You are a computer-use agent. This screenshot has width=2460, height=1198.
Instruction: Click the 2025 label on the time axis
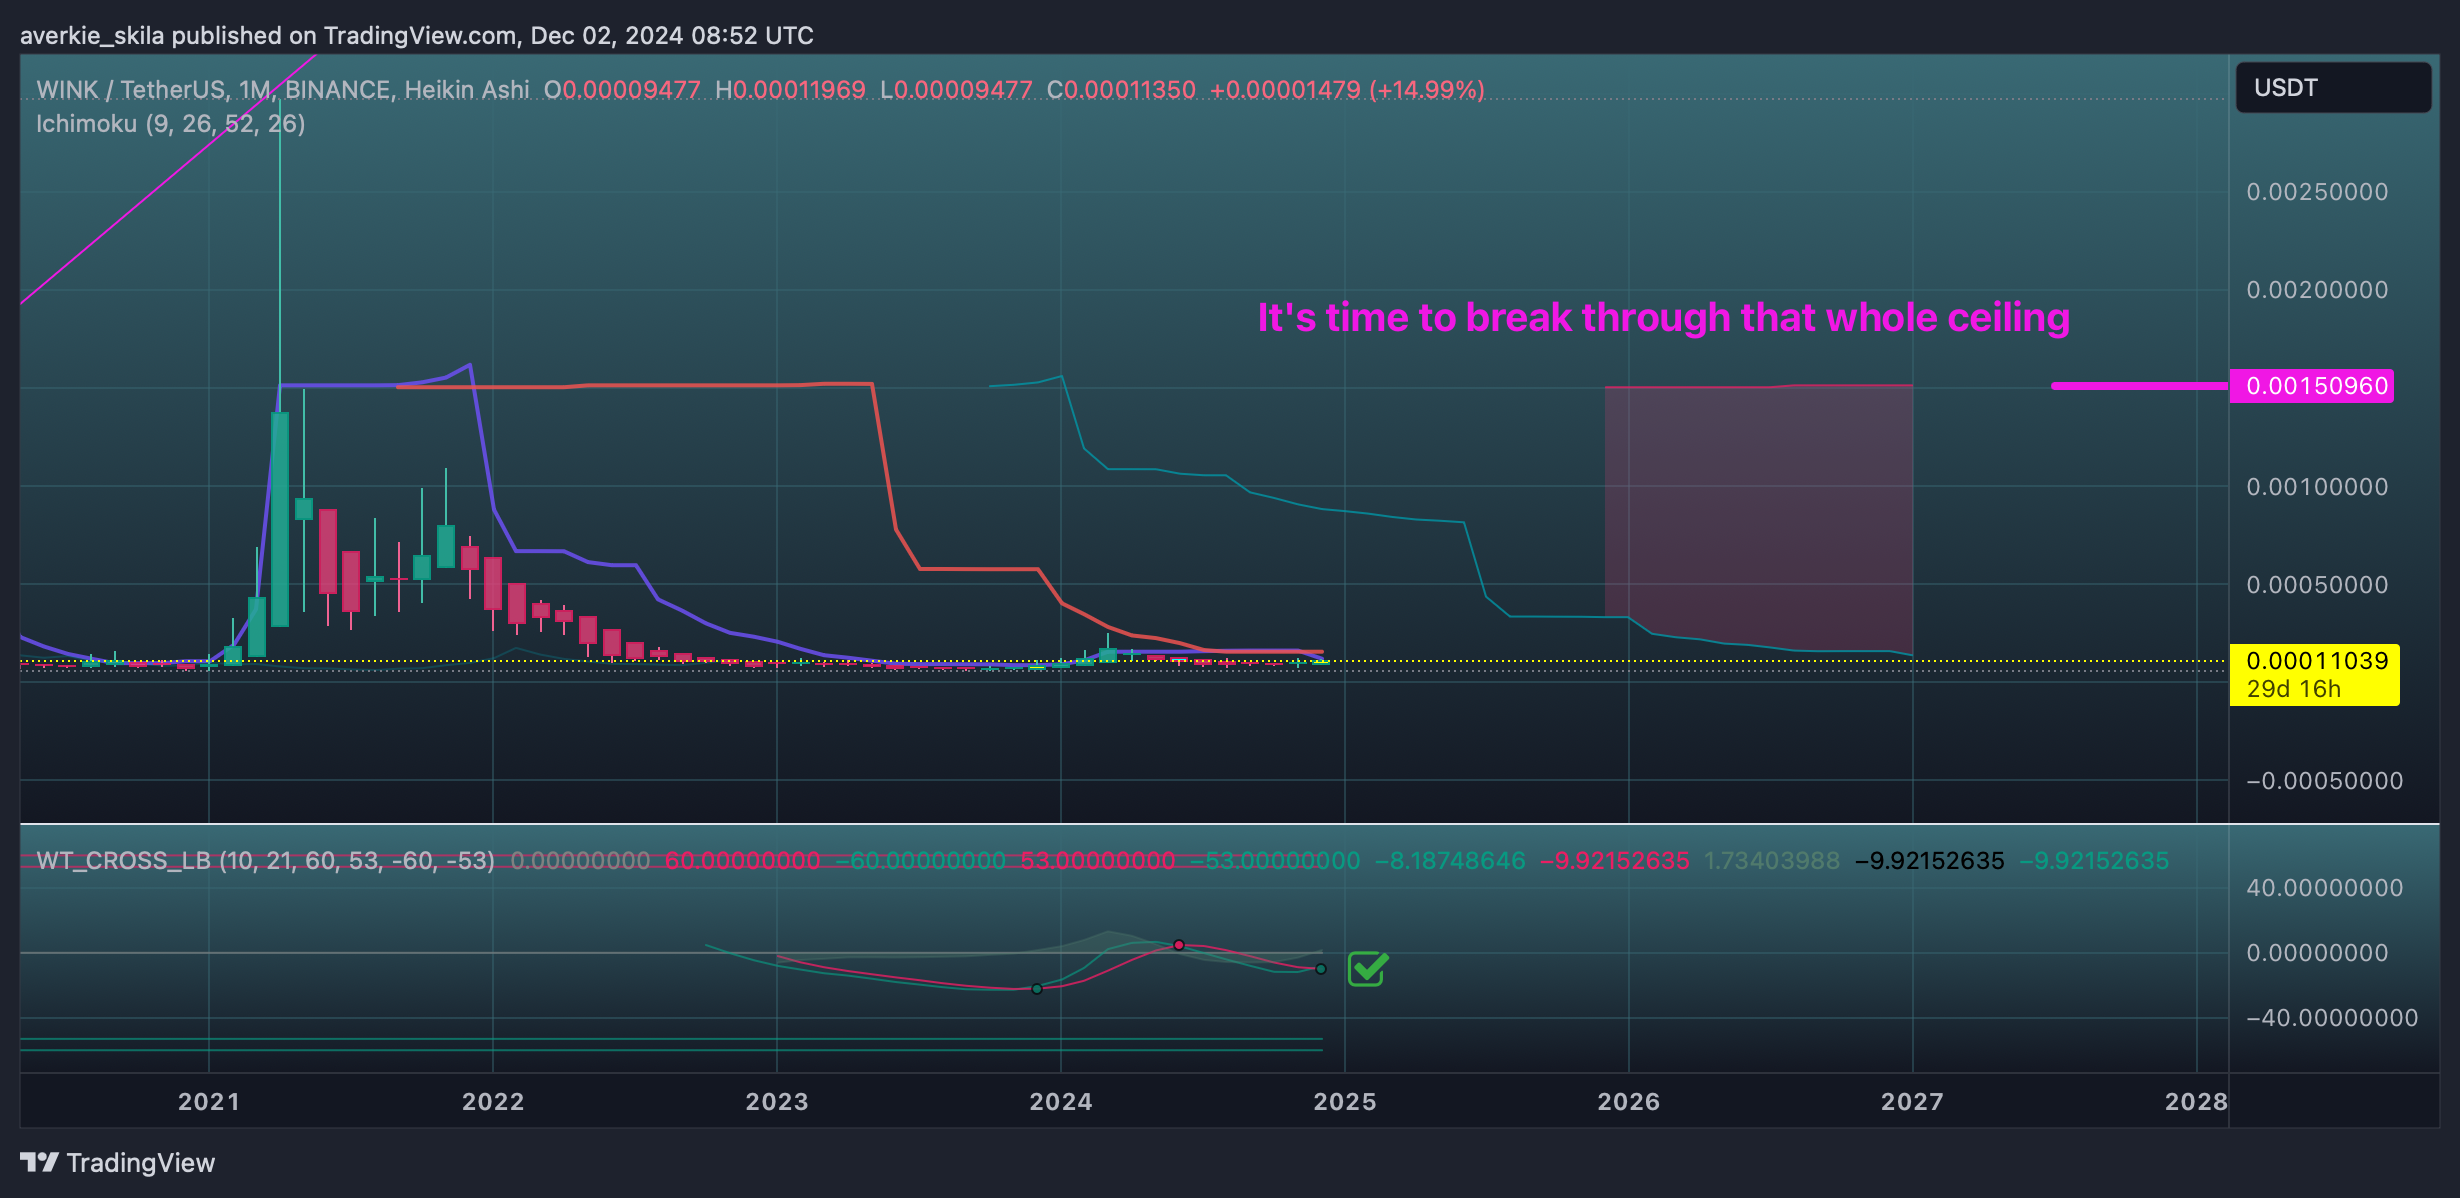tap(1345, 1102)
